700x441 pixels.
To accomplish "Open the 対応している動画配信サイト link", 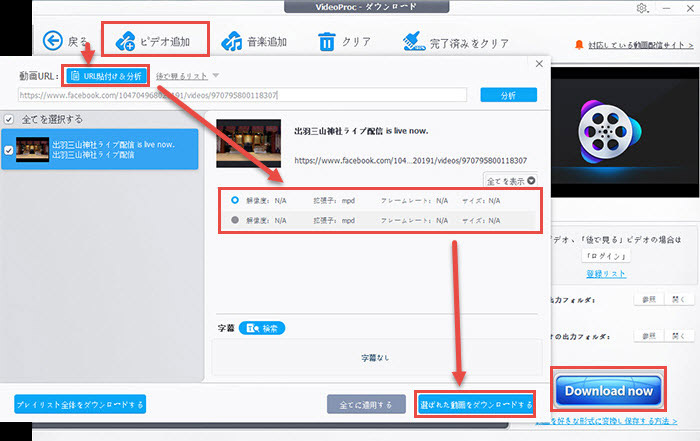I will point(640,45).
